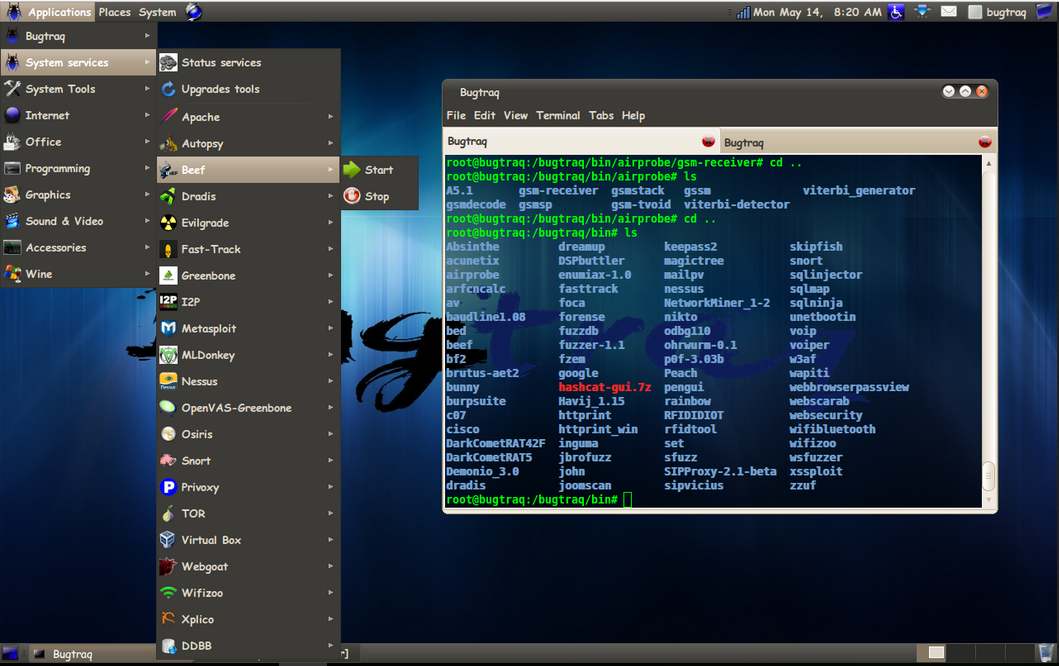Click the Privoxy icon
Screen dimensions: 1059x666
[168, 487]
